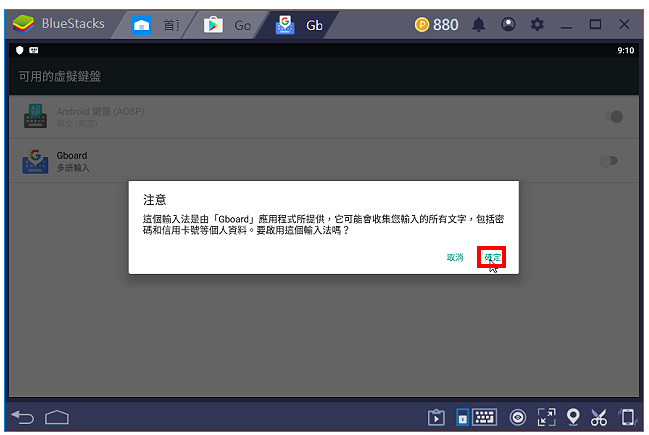The width and height of the screenshot is (649, 435).
Task: Open the media clipboard icon in bottom bar
Action: [436, 417]
